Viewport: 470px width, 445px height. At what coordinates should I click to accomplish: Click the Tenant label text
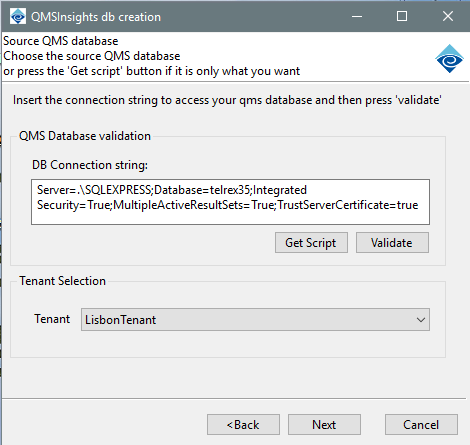(x=52, y=319)
